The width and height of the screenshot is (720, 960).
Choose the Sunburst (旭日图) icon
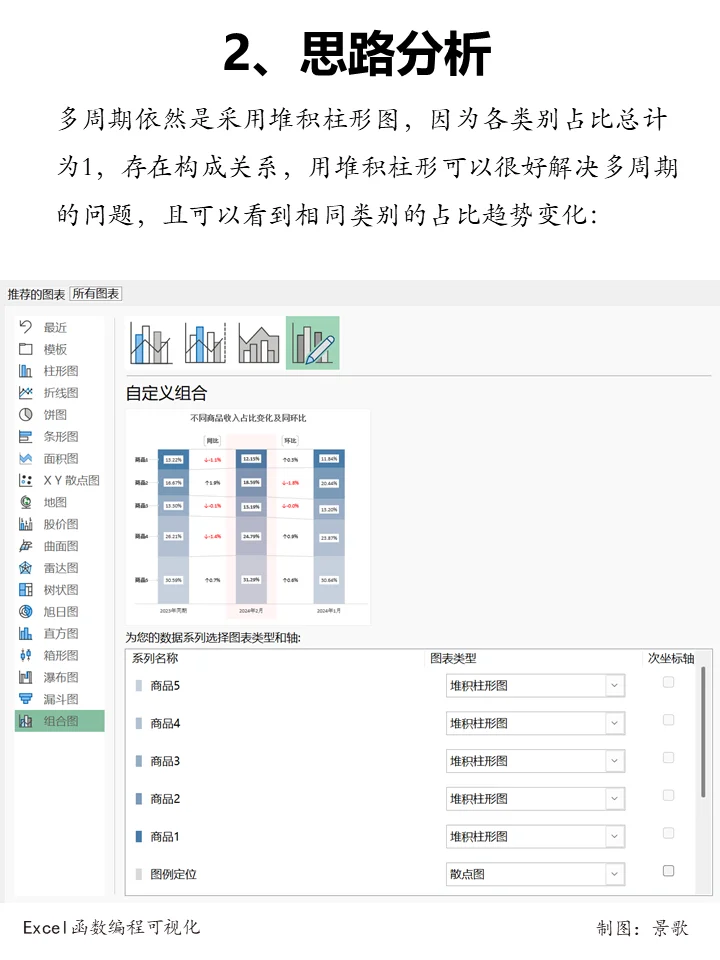click(25, 612)
